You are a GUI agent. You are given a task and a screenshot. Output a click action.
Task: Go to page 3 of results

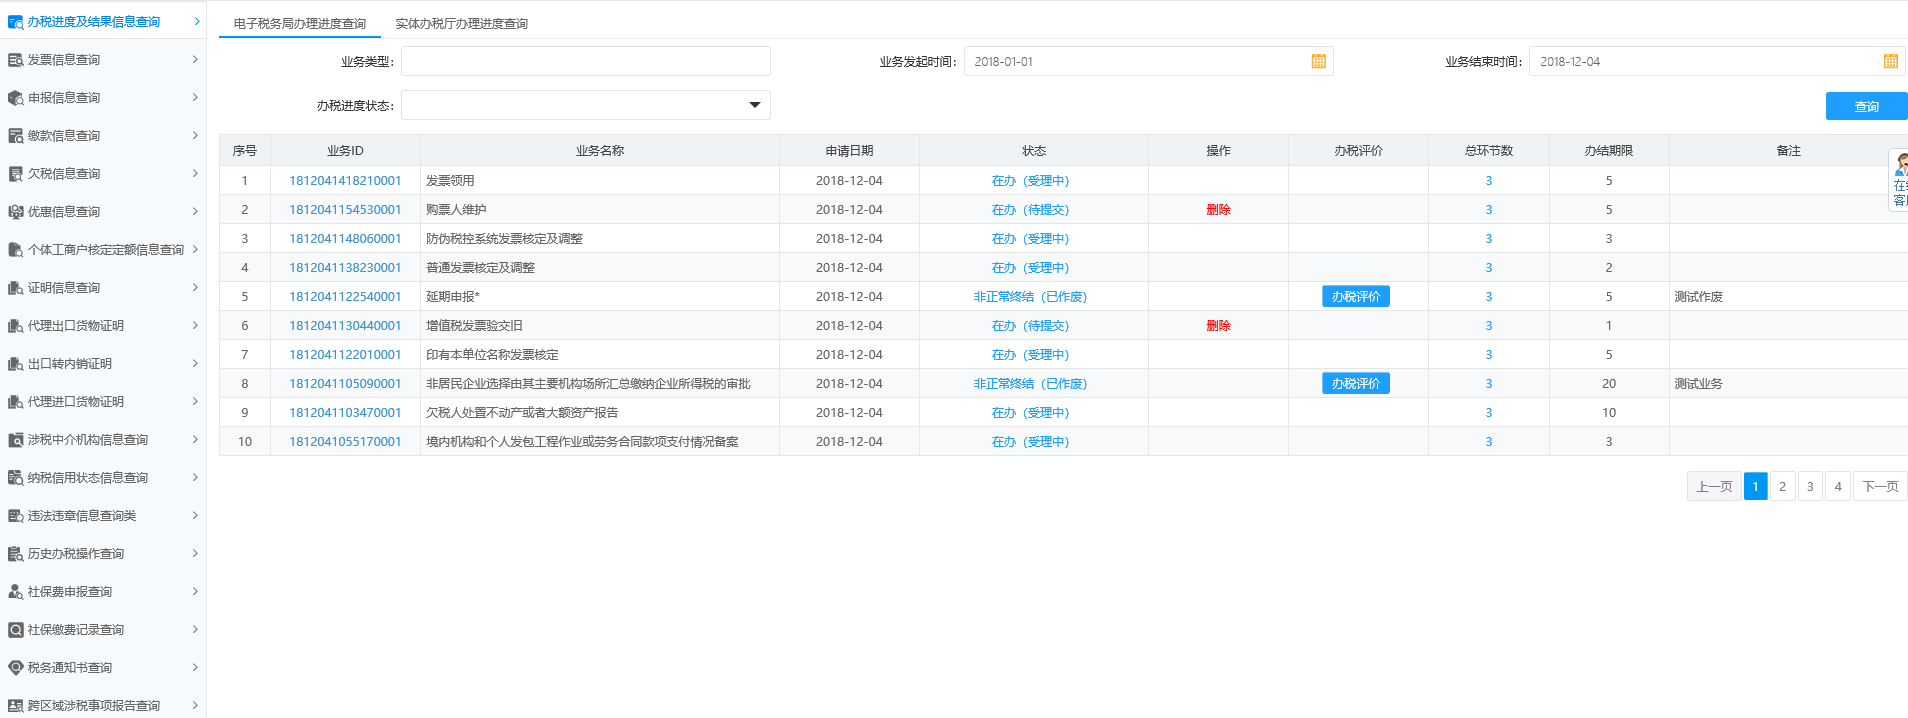click(1809, 487)
